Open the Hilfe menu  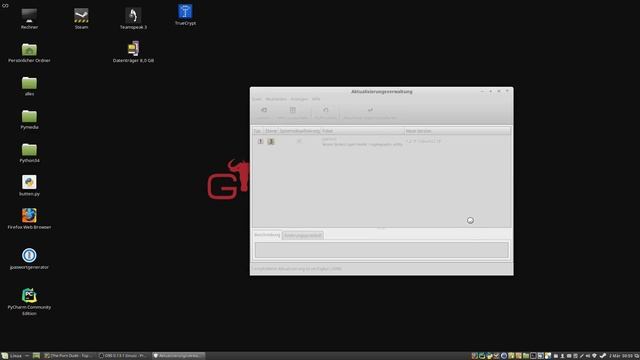tap(316, 99)
